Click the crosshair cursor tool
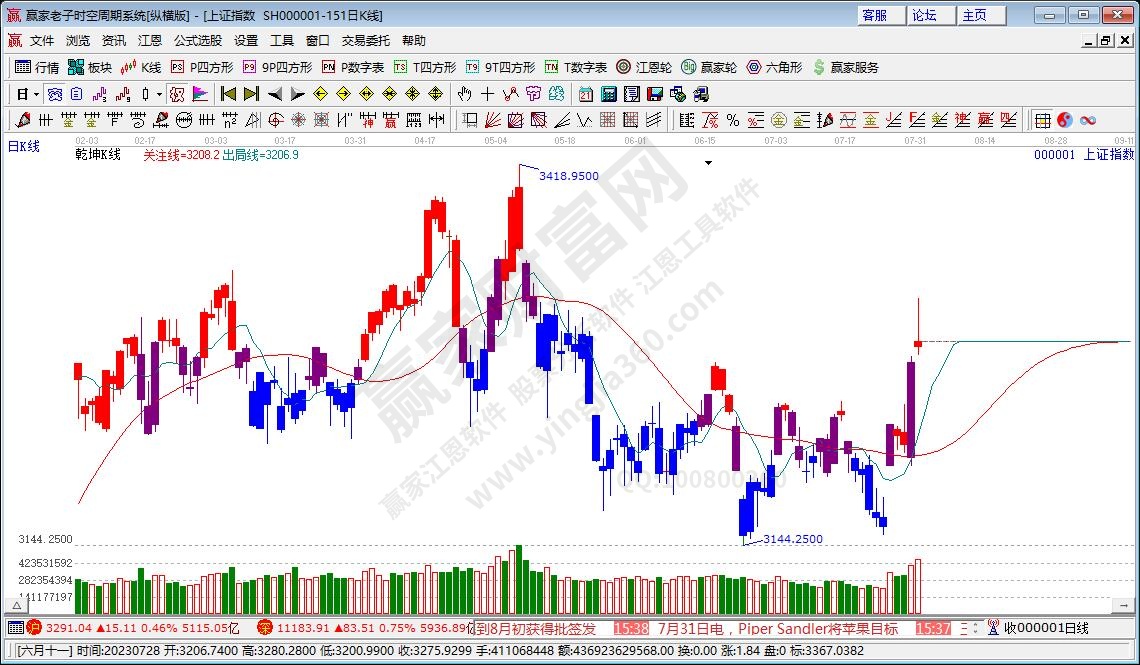 487,94
